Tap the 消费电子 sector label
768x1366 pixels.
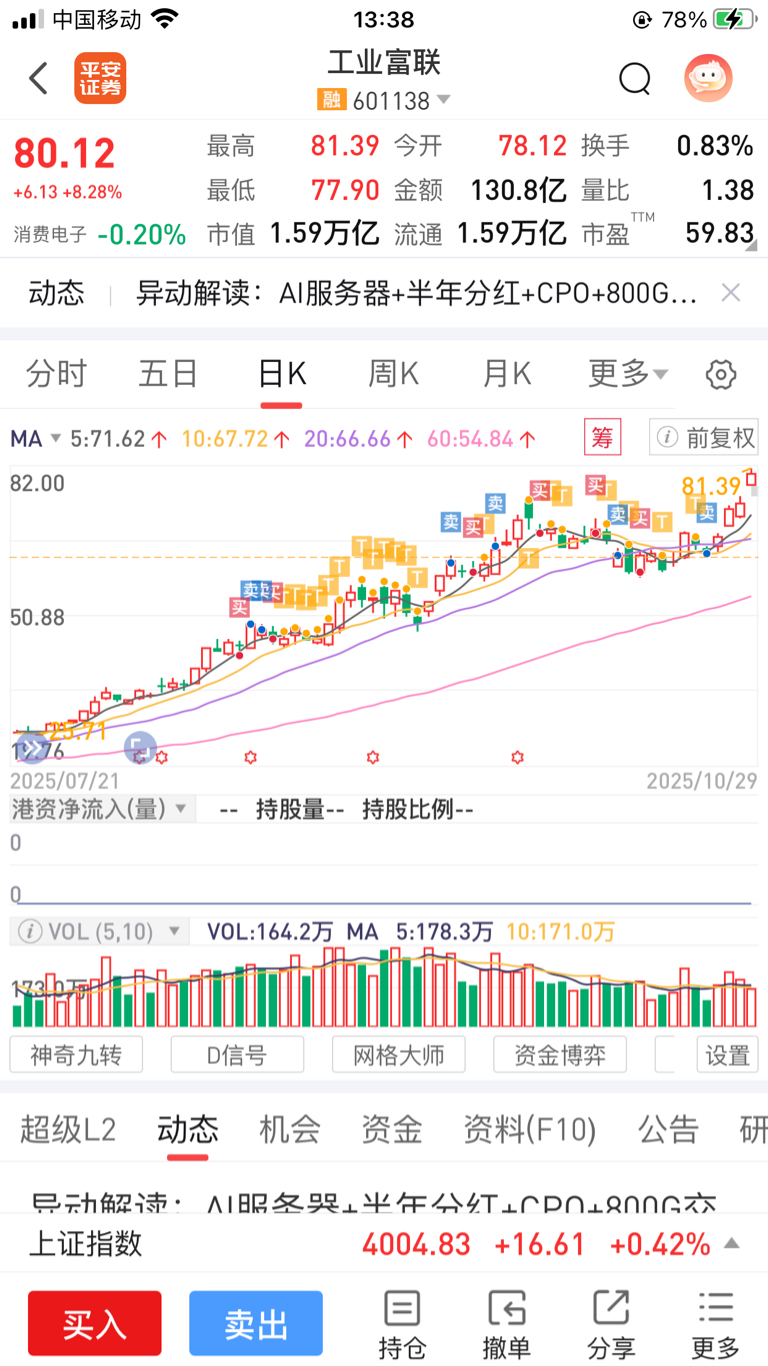click(52, 235)
